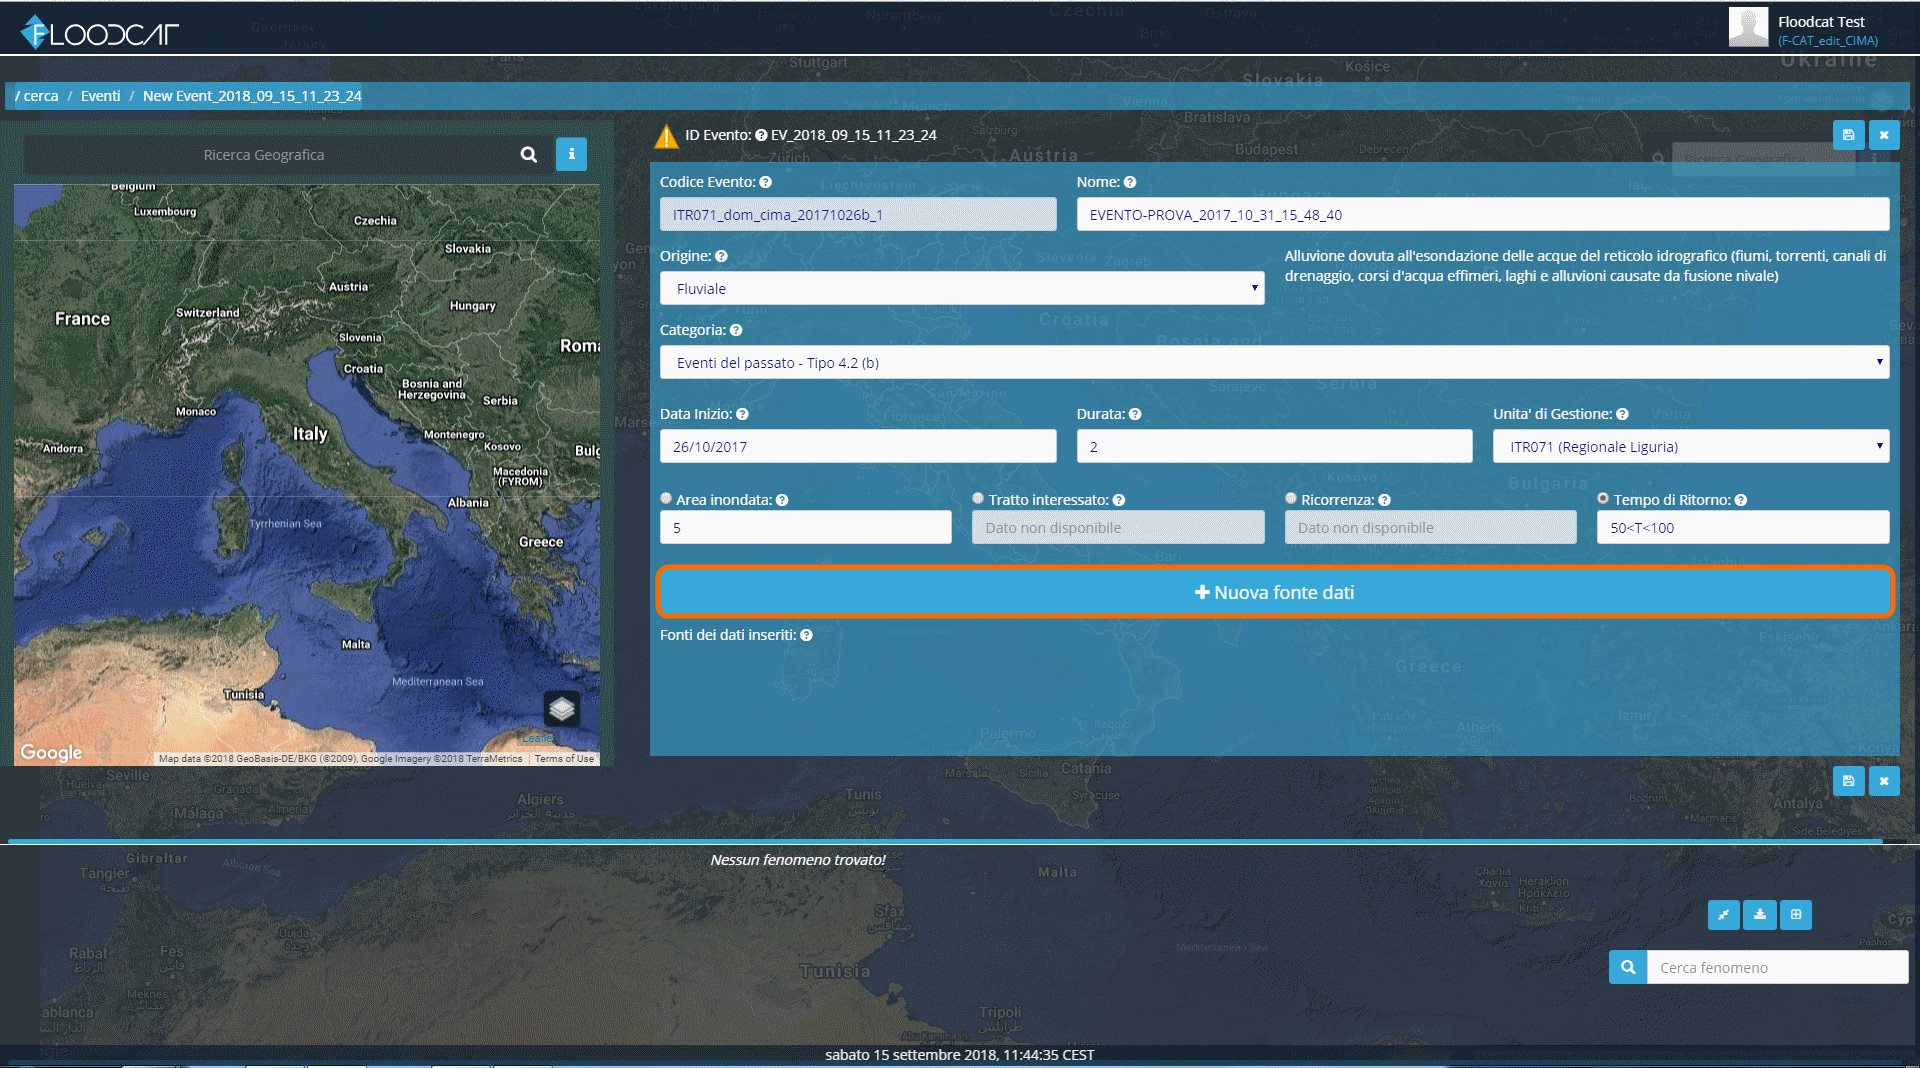Focus the Ricerca Geografica search field
This screenshot has width=1920, height=1068.
point(264,154)
